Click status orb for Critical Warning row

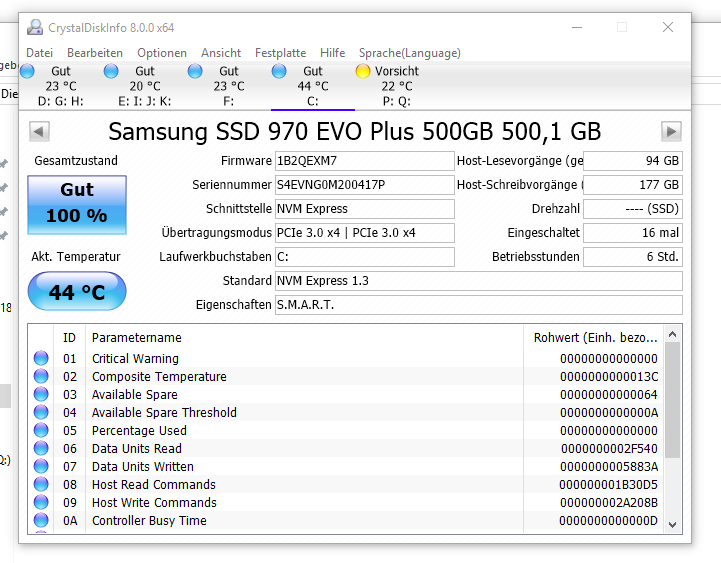tap(41, 358)
